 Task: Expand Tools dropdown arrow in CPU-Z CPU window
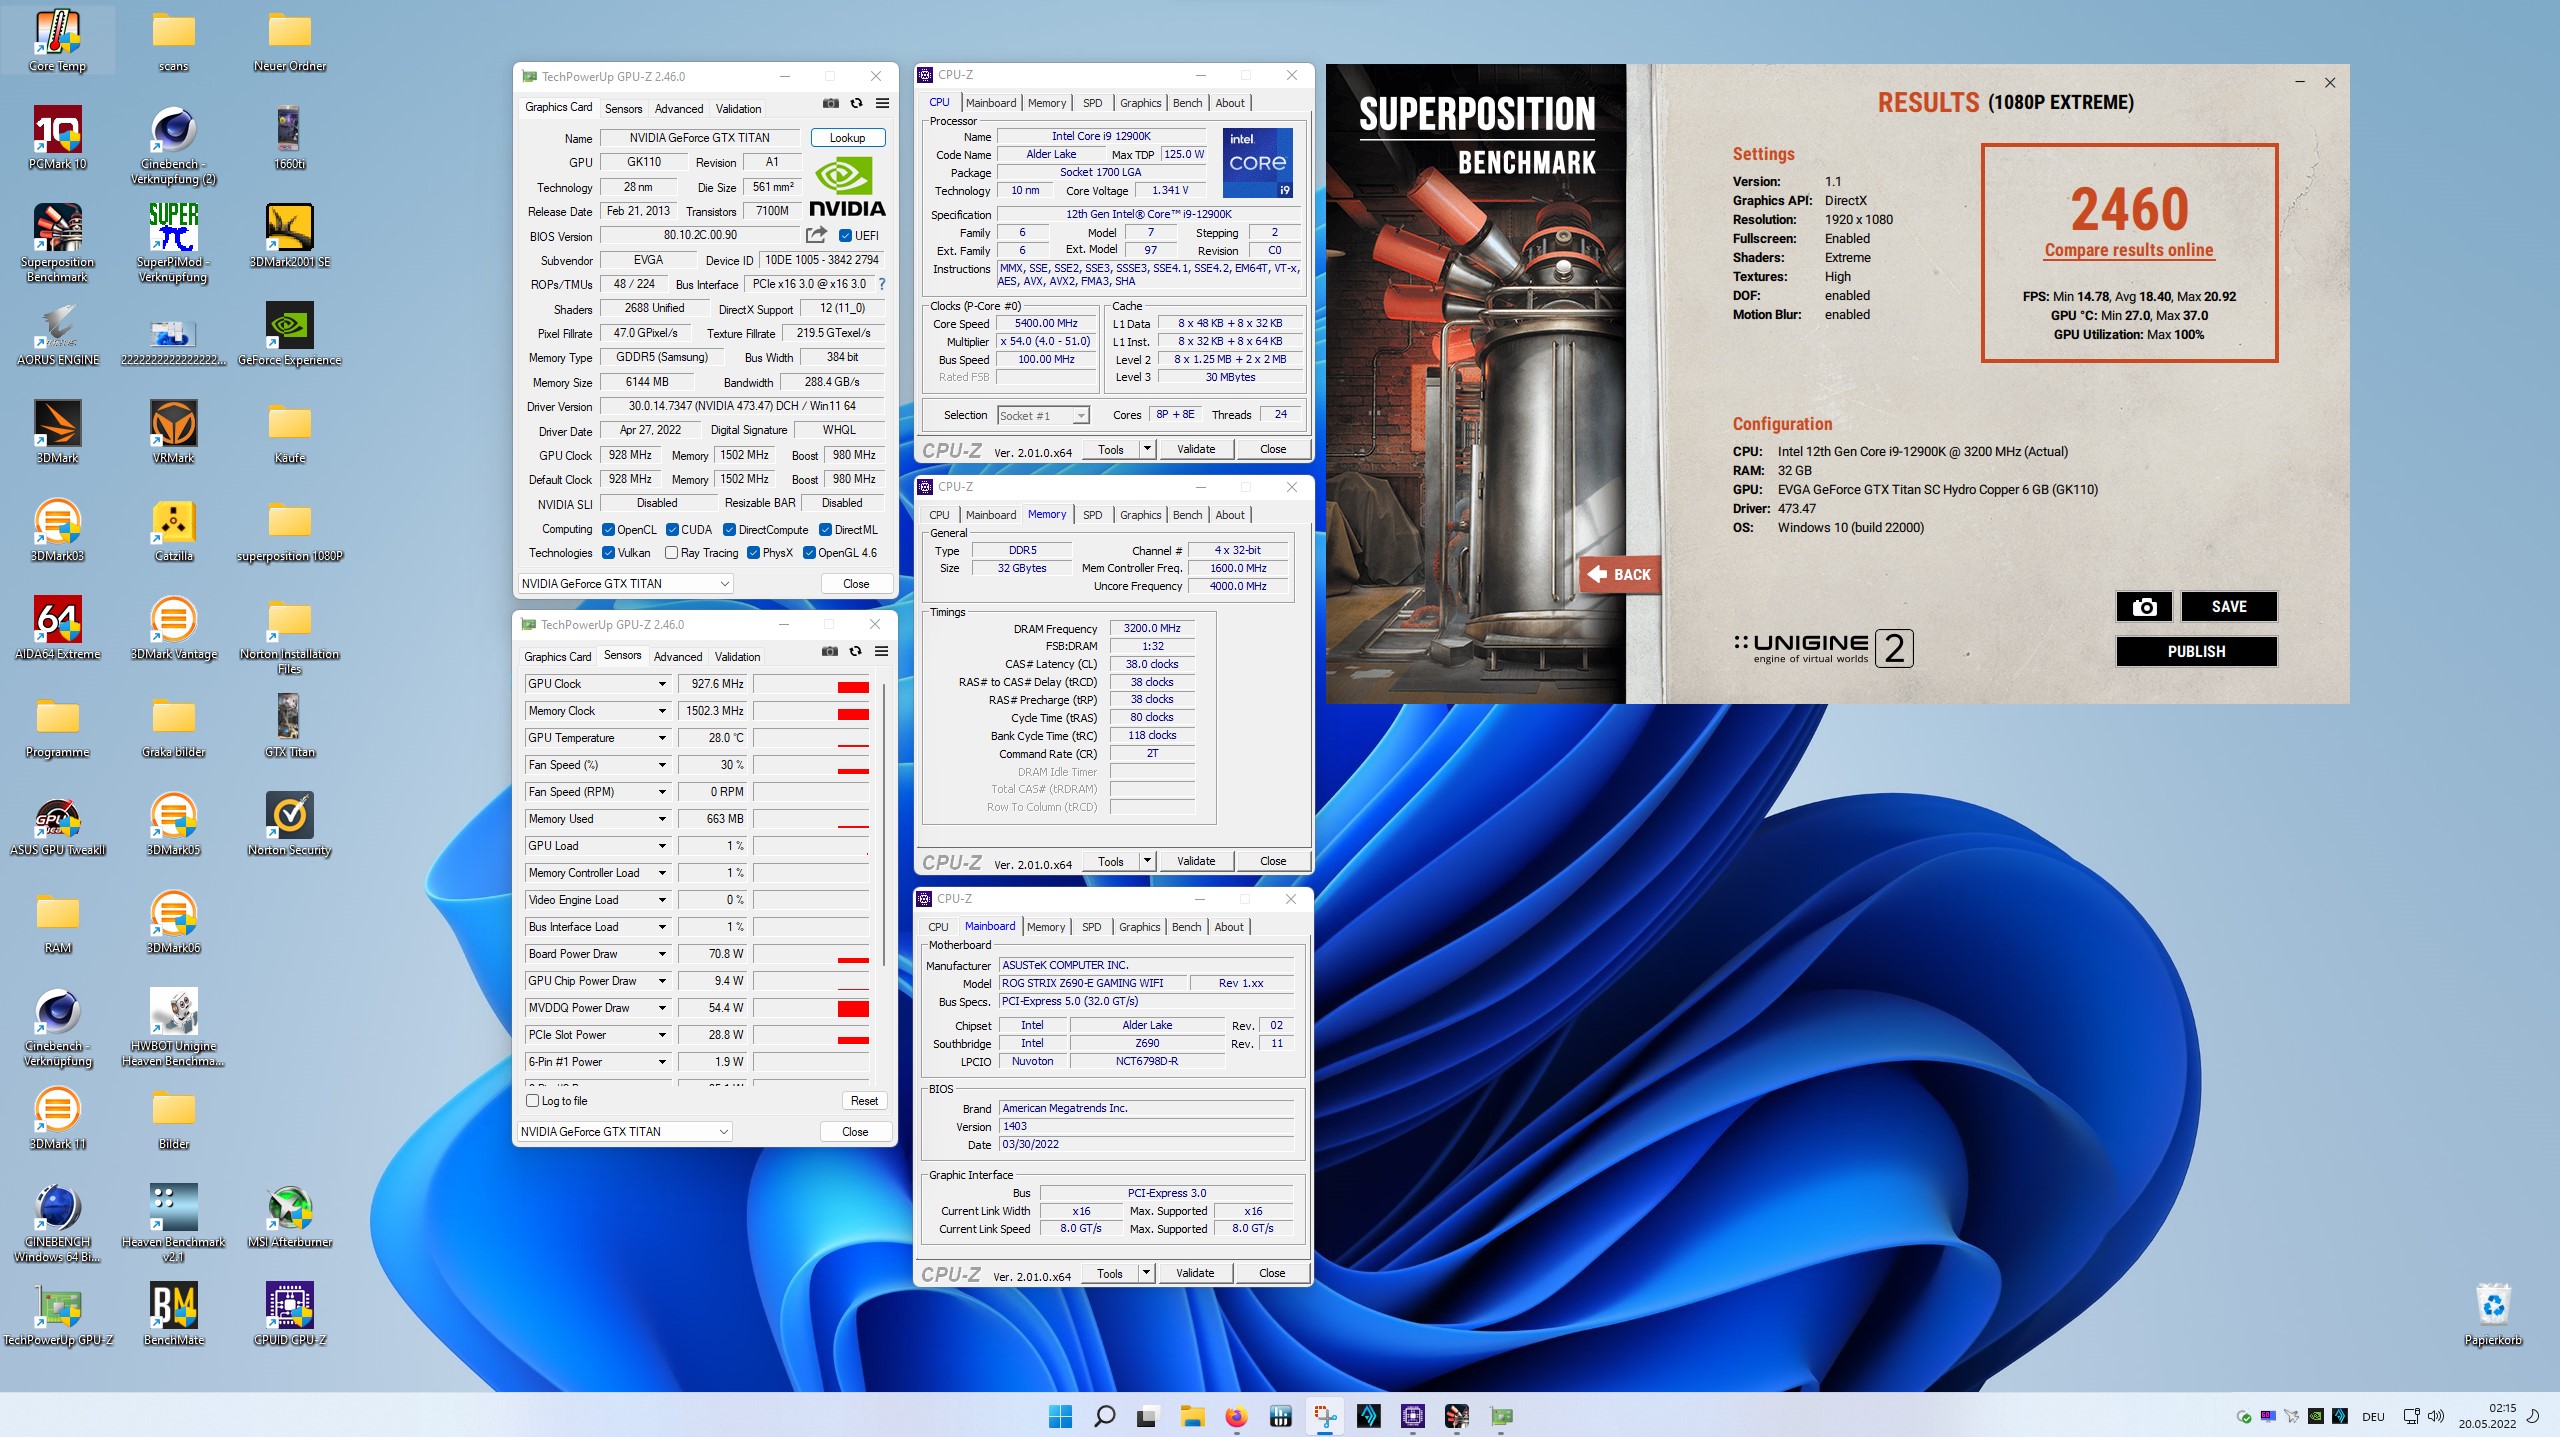tap(1148, 449)
